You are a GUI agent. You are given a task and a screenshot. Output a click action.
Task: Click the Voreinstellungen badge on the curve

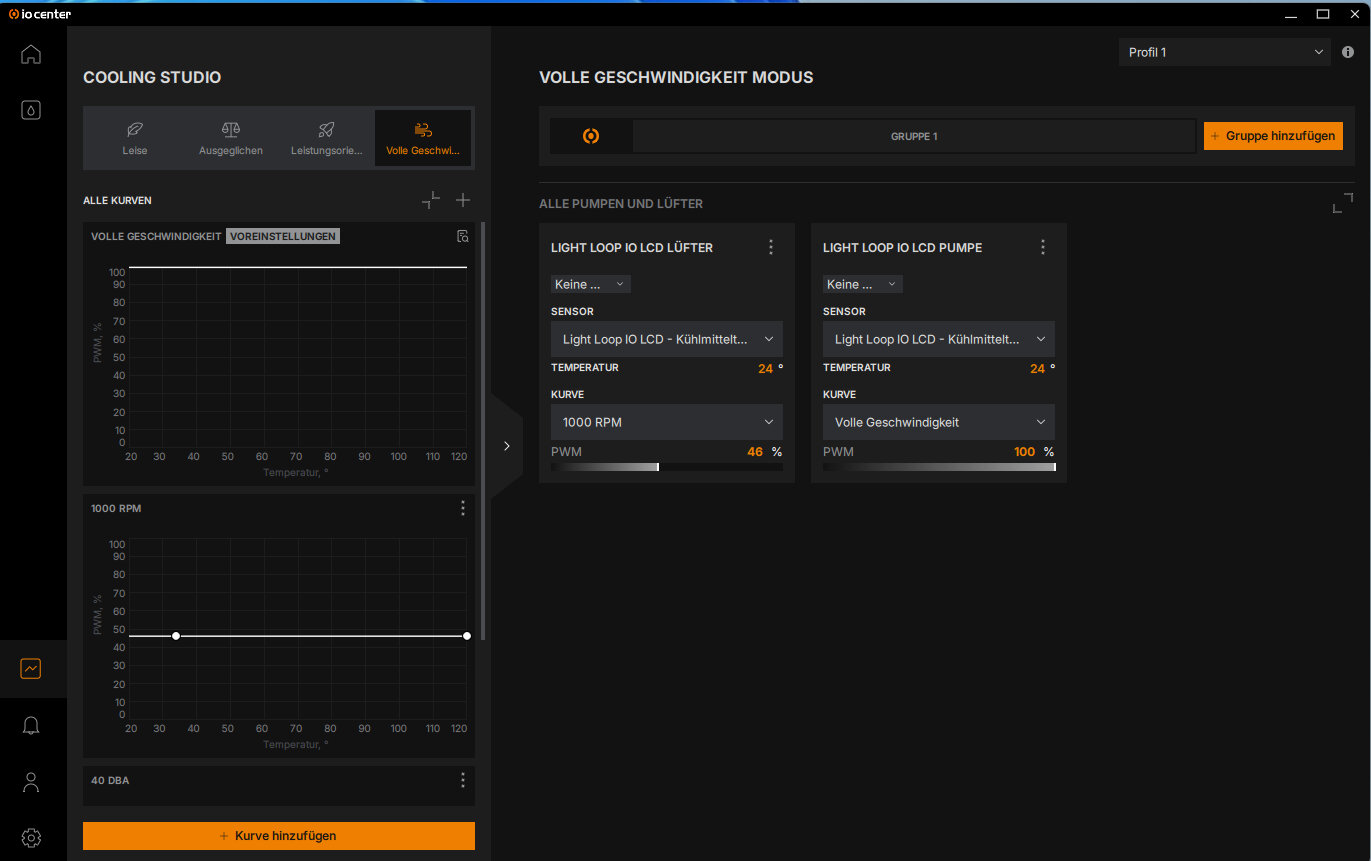(x=283, y=236)
